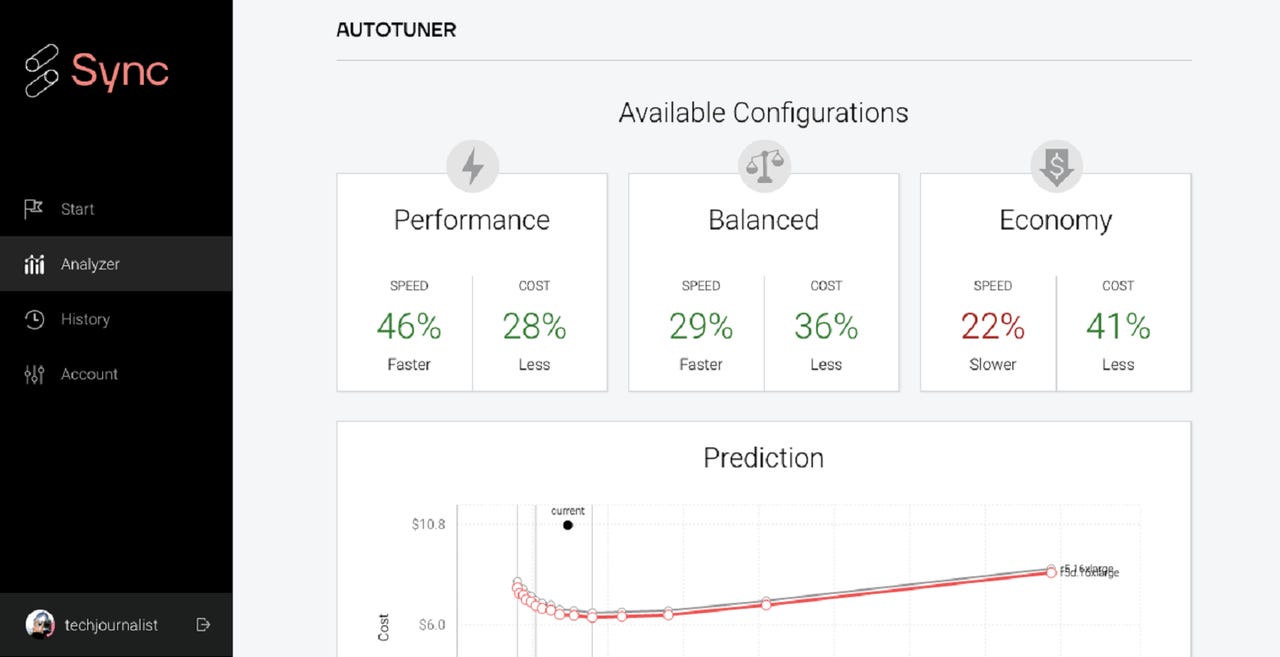Viewport: 1280px width, 657px height.
Task: Choose the Balanced configuration option
Action: [763, 281]
